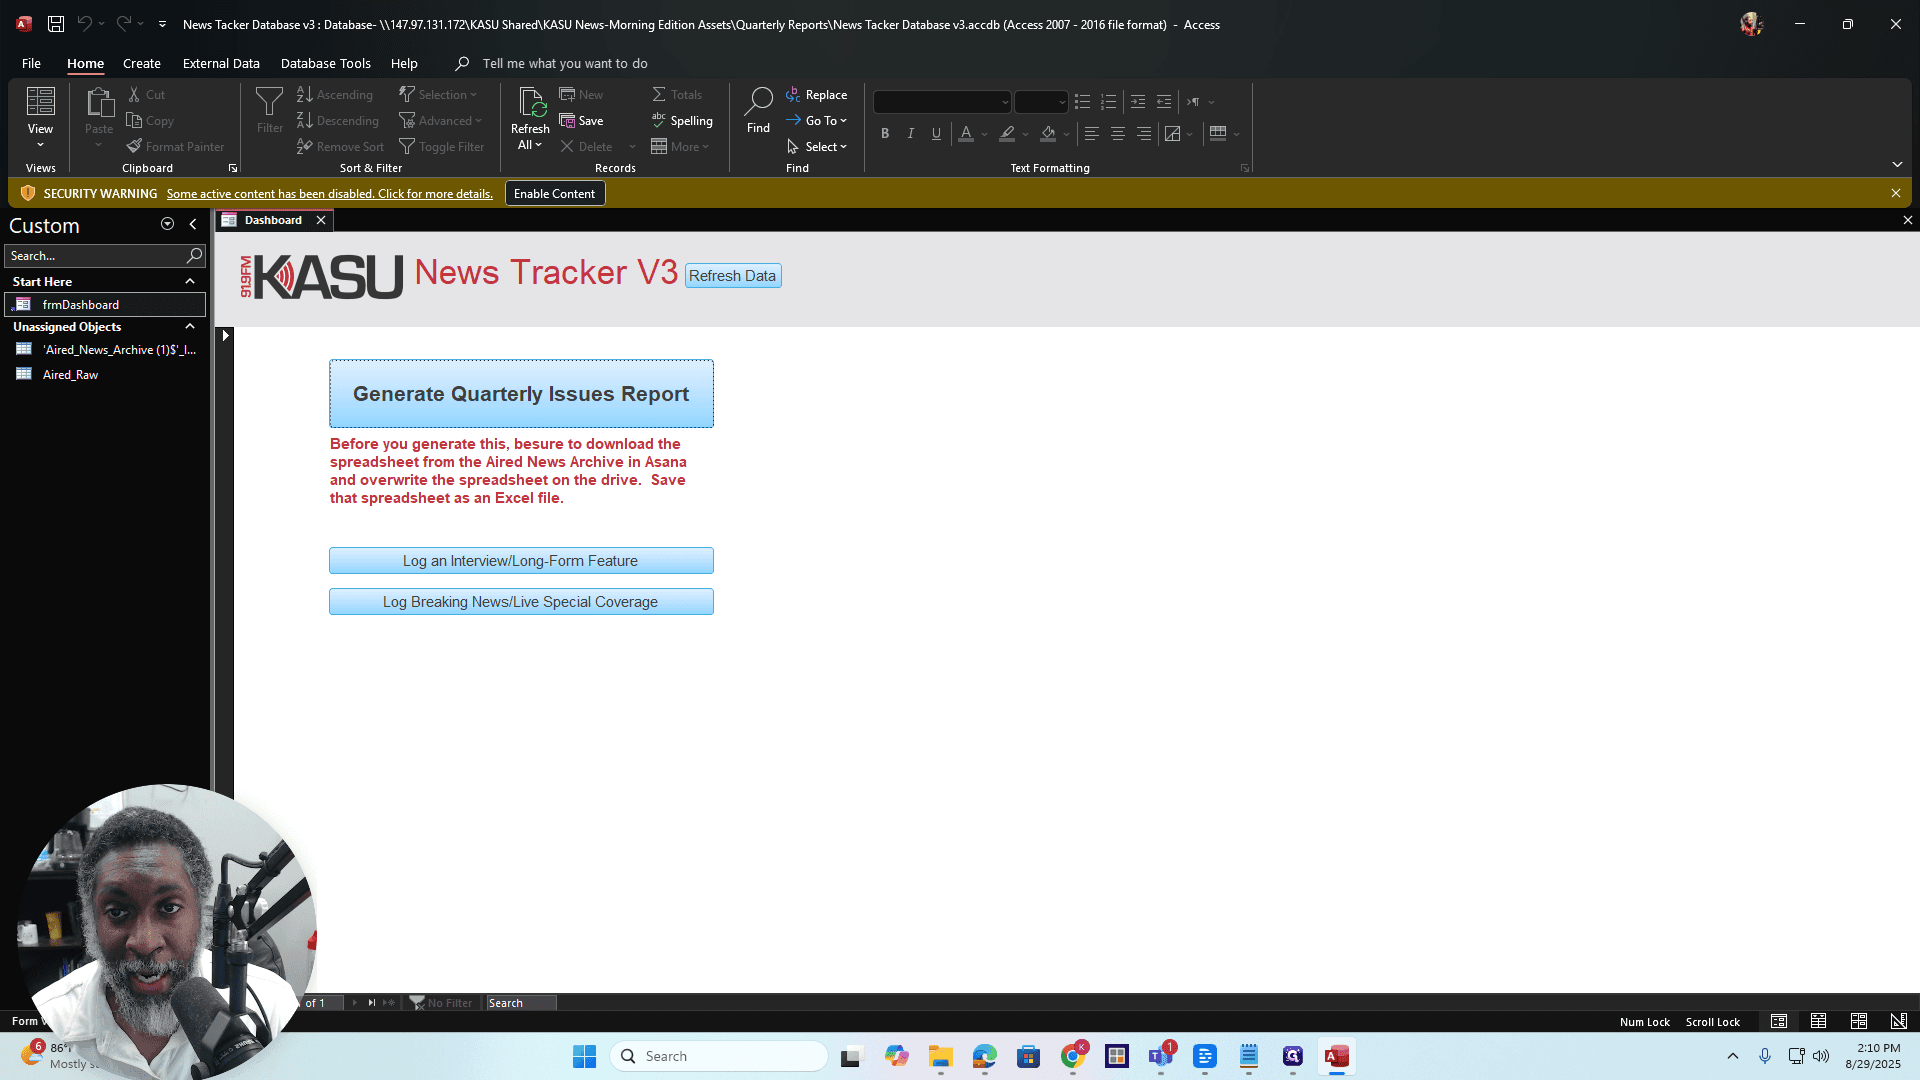Viewport: 1920px width, 1080px height.
Task: Click the Replace tool
Action: click(x=817, y=95)
